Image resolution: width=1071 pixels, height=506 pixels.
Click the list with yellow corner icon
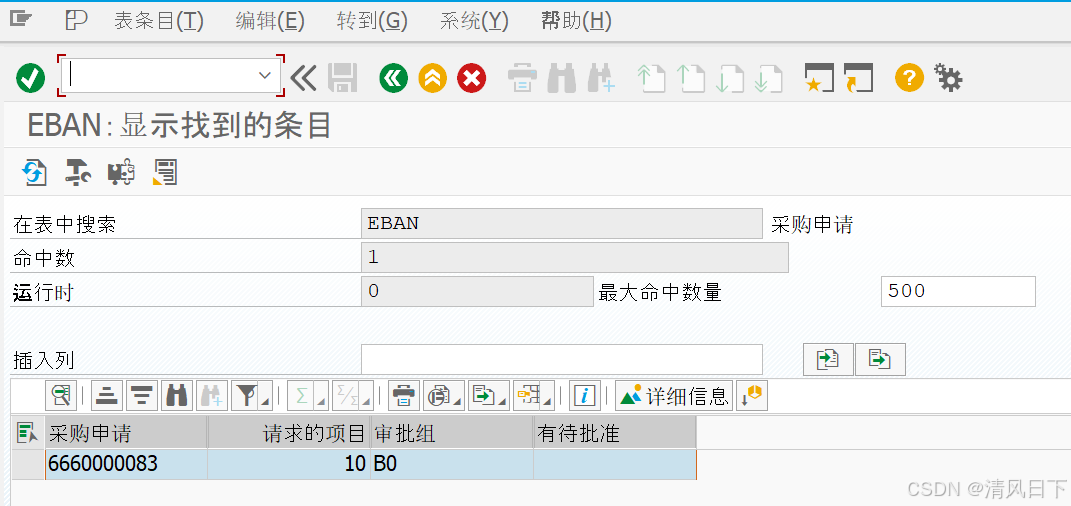pos(165,172)
